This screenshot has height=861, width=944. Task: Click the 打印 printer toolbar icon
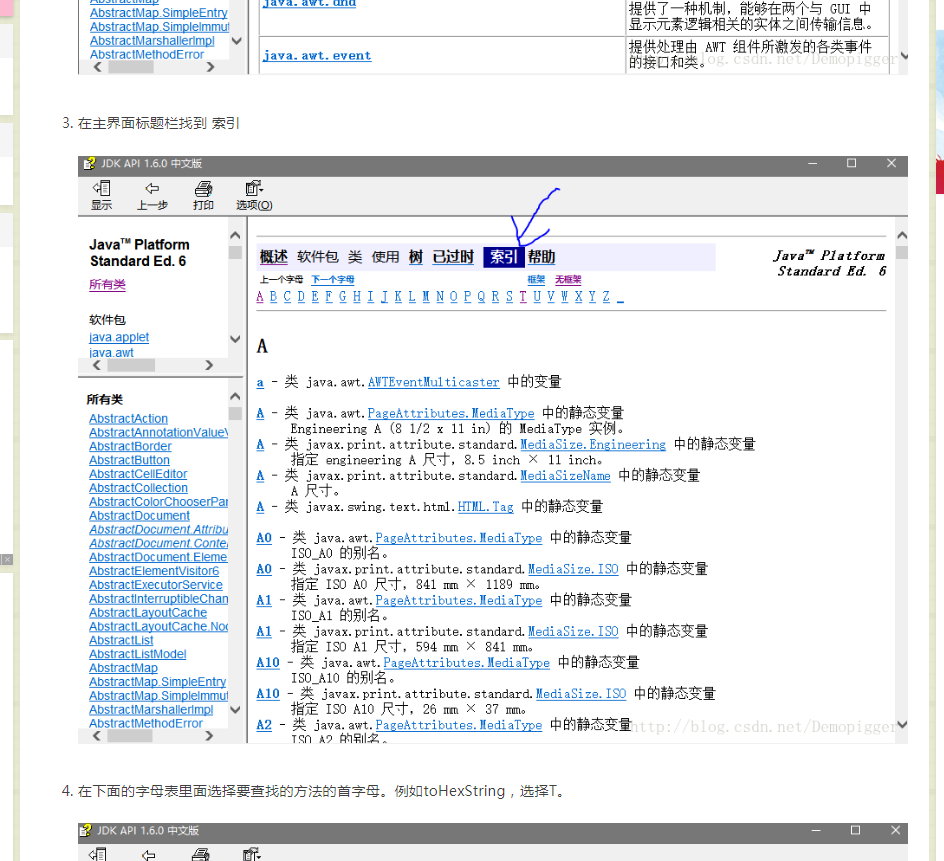click(x=203, y=196)
